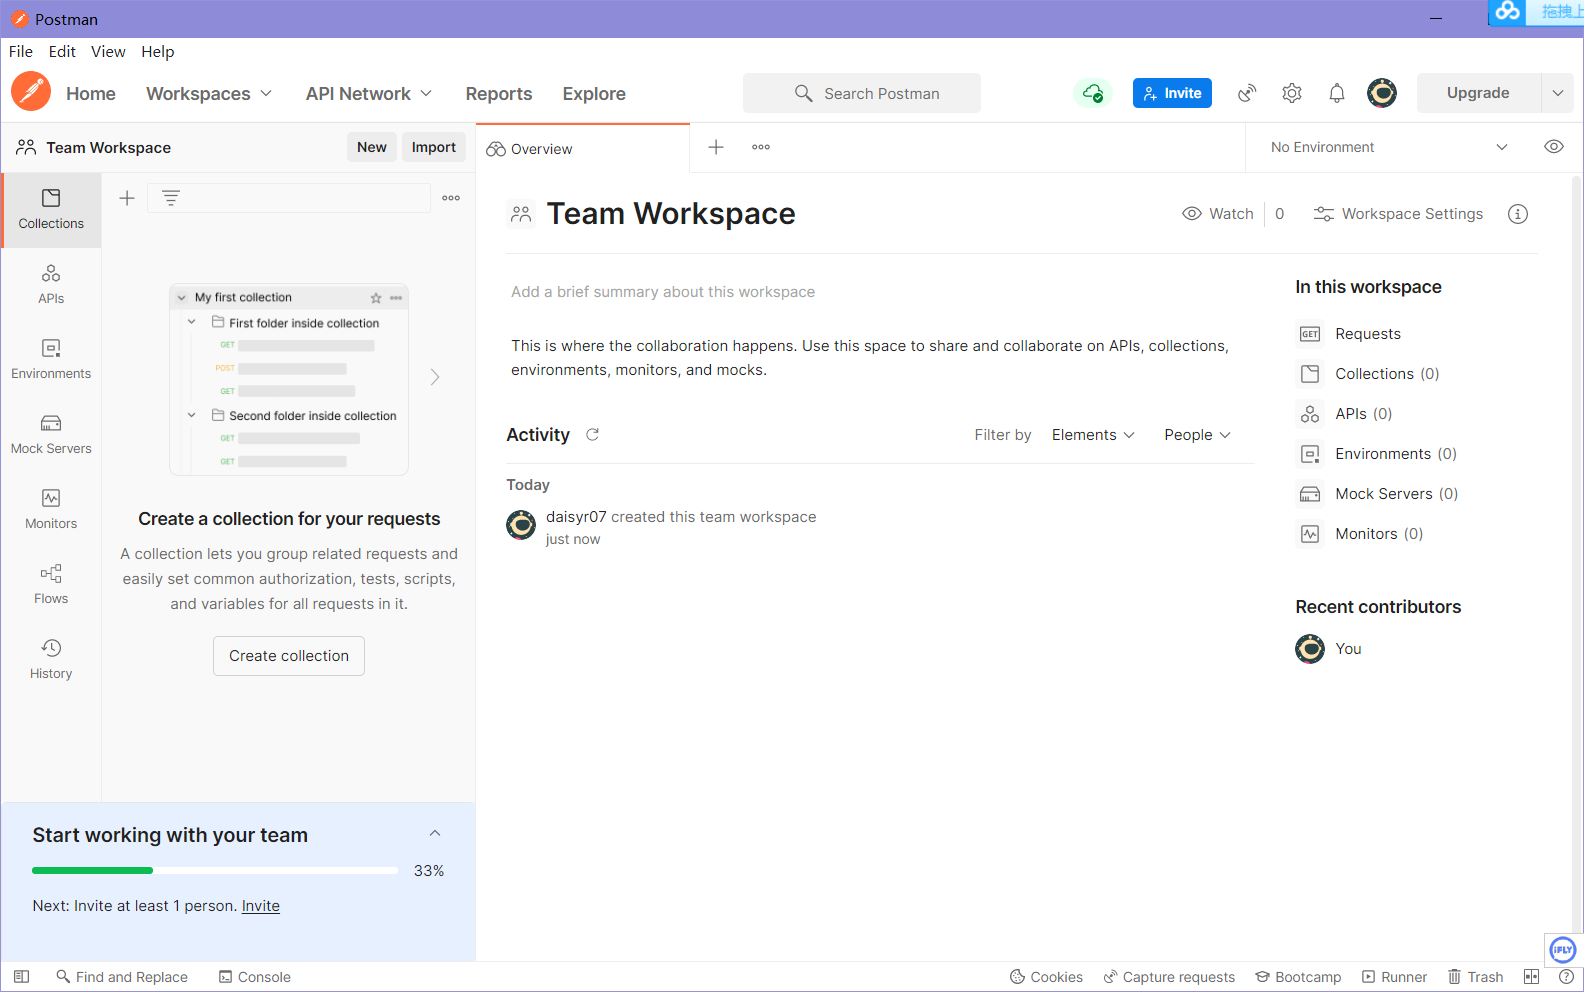Open Requests in workspace list

point(1350,334)
